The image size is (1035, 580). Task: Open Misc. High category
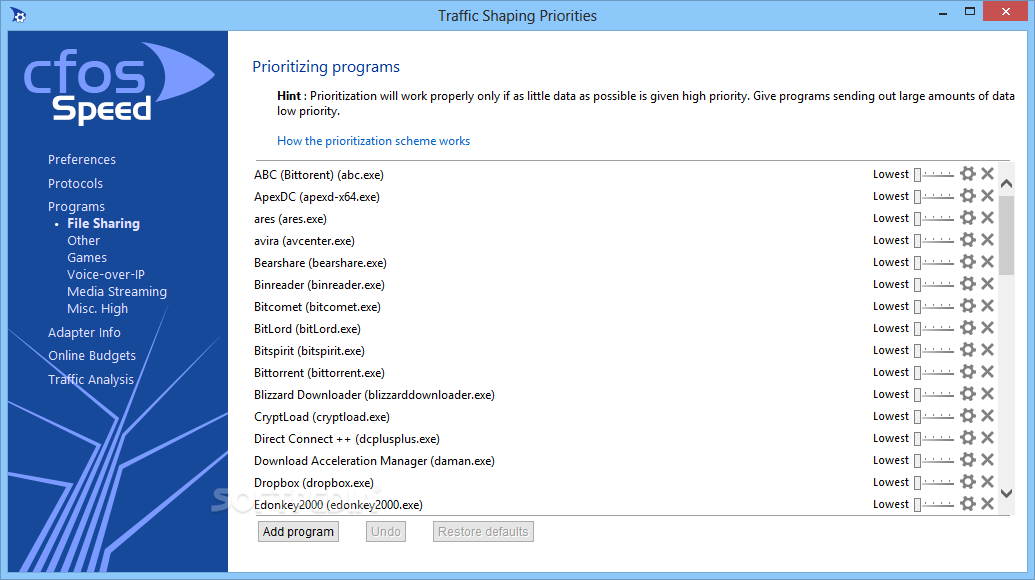[x=97, y=309]
